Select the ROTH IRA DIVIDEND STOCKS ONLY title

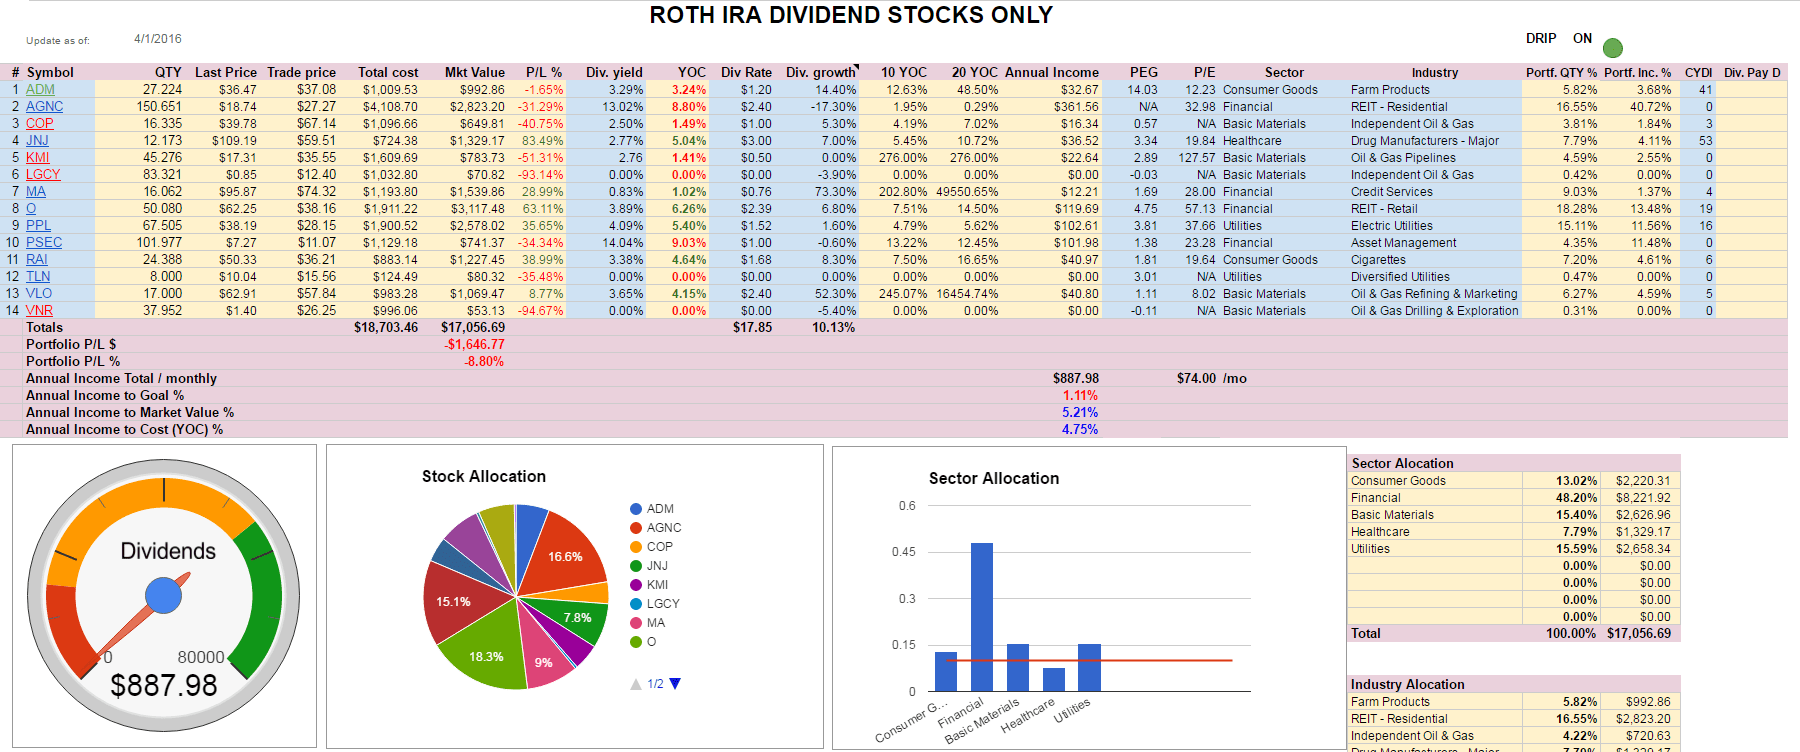pyautogui.click(x=851, y=15)
